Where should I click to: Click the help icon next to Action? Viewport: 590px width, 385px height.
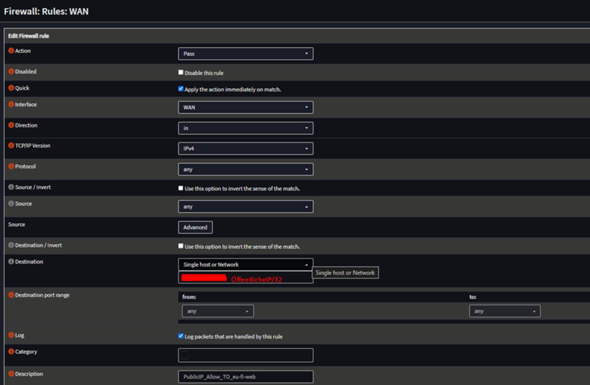11,50
